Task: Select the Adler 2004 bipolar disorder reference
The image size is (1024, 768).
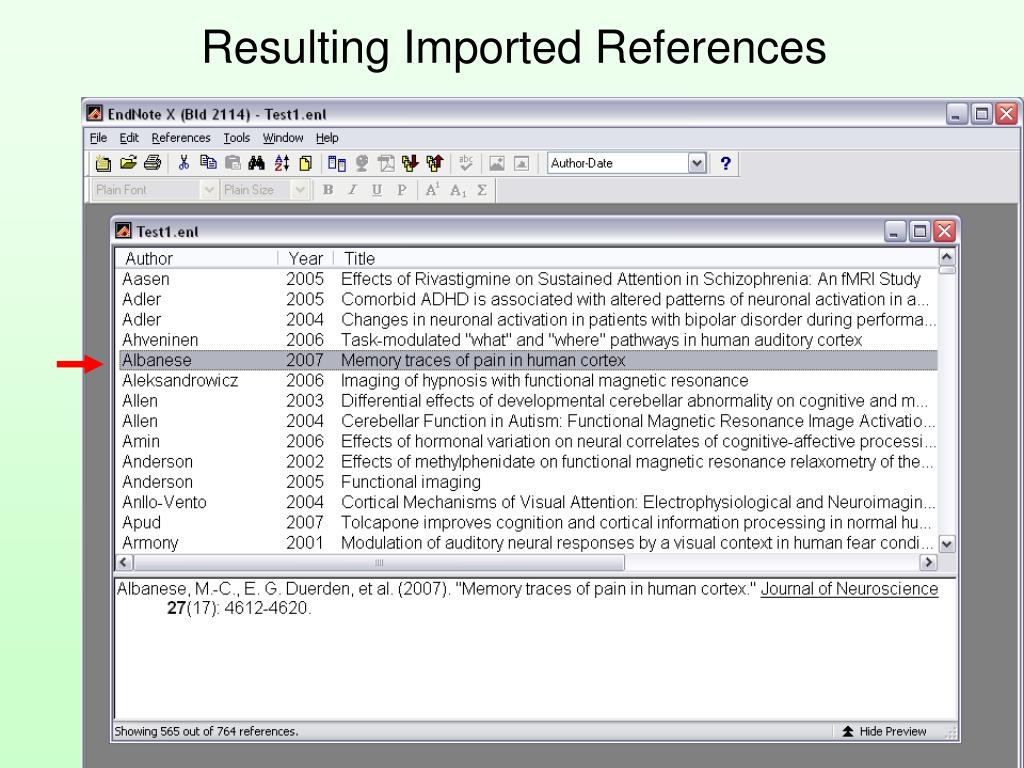Action: tap(528, 320)
